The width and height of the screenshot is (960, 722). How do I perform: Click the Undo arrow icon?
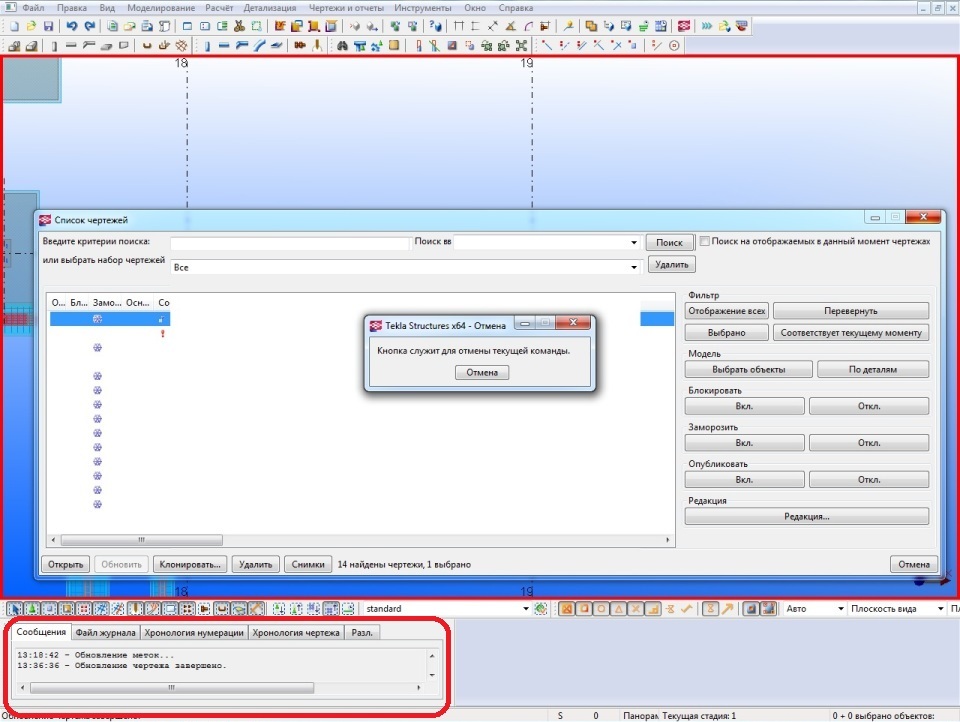click(x=73, y=25)
